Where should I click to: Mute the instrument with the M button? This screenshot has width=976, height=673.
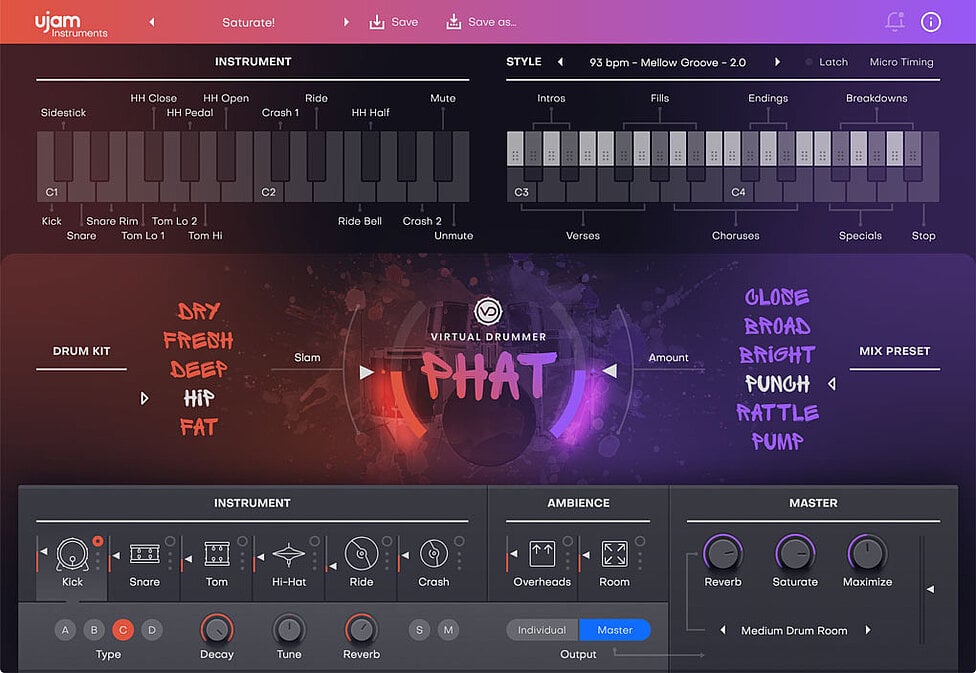448,629
